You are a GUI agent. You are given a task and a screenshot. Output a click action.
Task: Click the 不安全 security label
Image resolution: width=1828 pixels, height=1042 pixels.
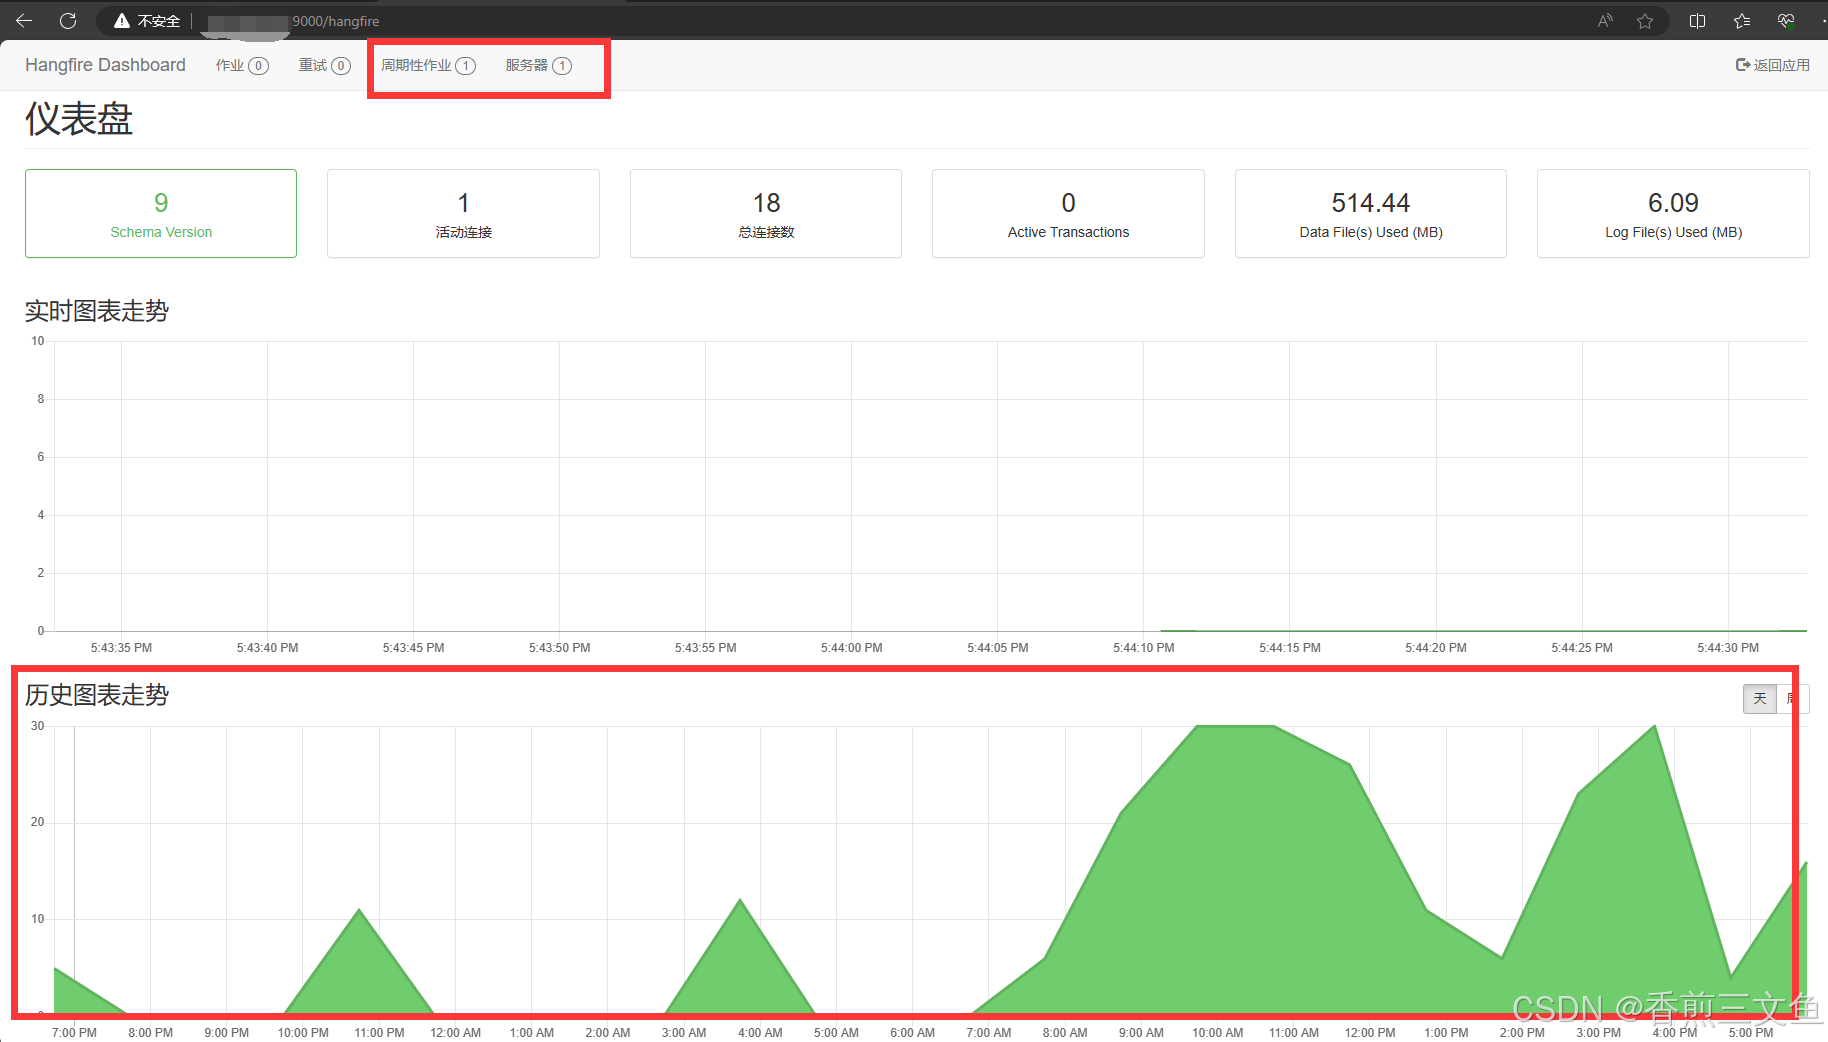tap(159, 21)
